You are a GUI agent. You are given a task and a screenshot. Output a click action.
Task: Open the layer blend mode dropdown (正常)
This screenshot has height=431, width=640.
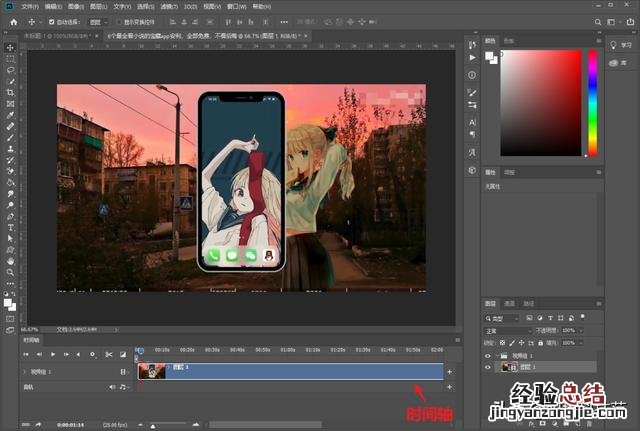[x=508, y=330]
